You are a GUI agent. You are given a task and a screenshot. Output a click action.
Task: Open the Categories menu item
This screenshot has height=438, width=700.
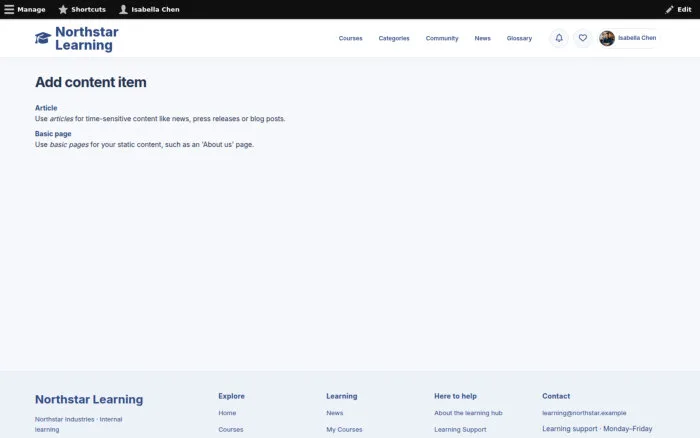coord(394,38)
